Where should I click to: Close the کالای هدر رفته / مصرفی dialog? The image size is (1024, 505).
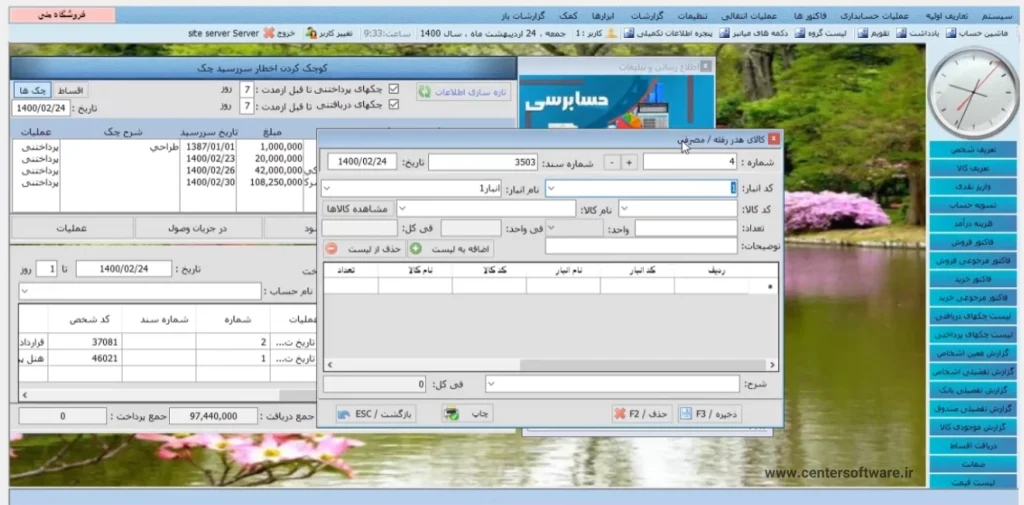(x=773, y=138)
